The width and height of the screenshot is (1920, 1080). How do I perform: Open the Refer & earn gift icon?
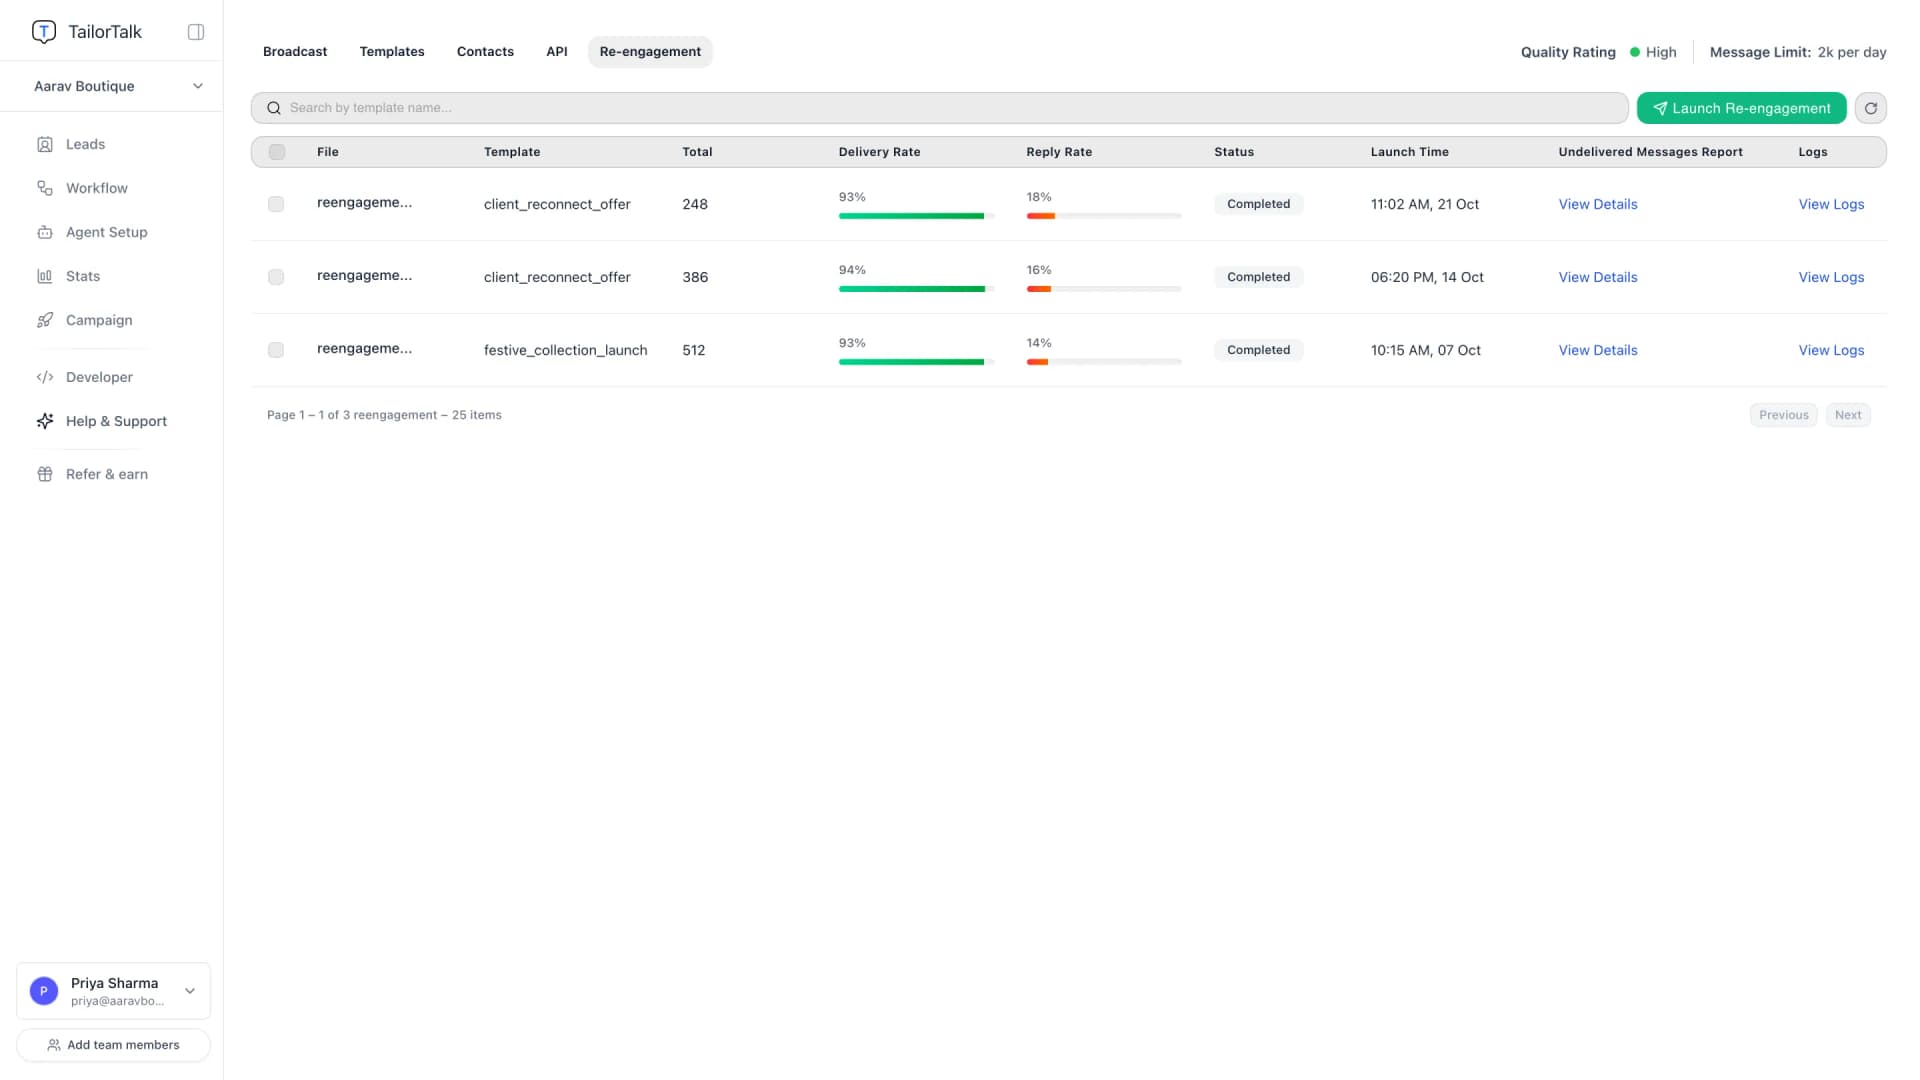click(45, 474)
